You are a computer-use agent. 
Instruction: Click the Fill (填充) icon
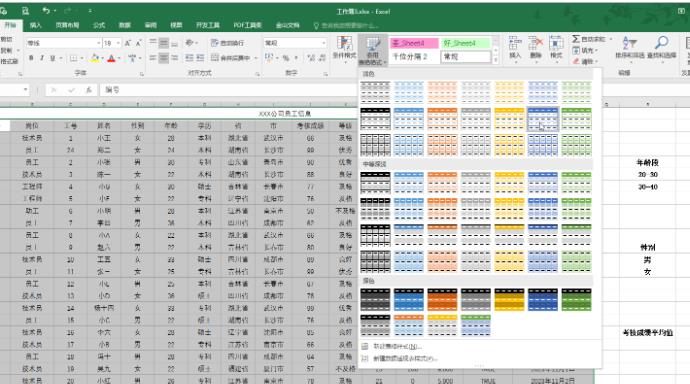pyautogui.click(x=576, y=51)
